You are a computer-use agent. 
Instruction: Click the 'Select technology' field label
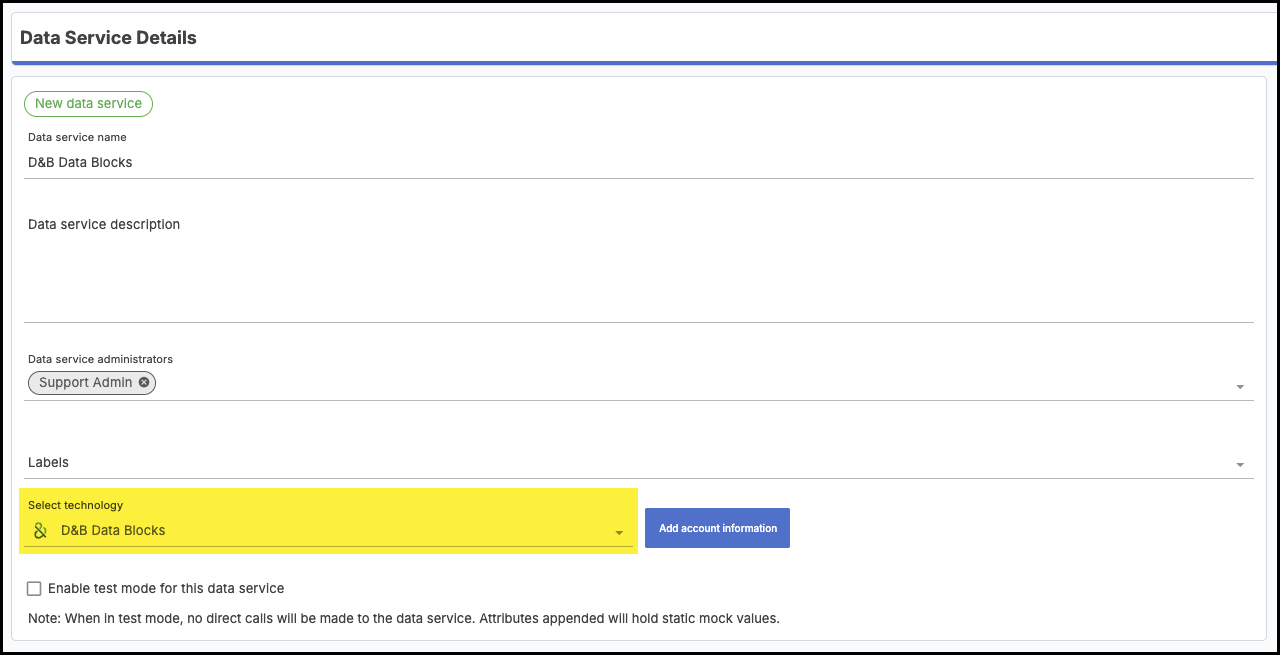pyautogui.click(x=76, y=506)
